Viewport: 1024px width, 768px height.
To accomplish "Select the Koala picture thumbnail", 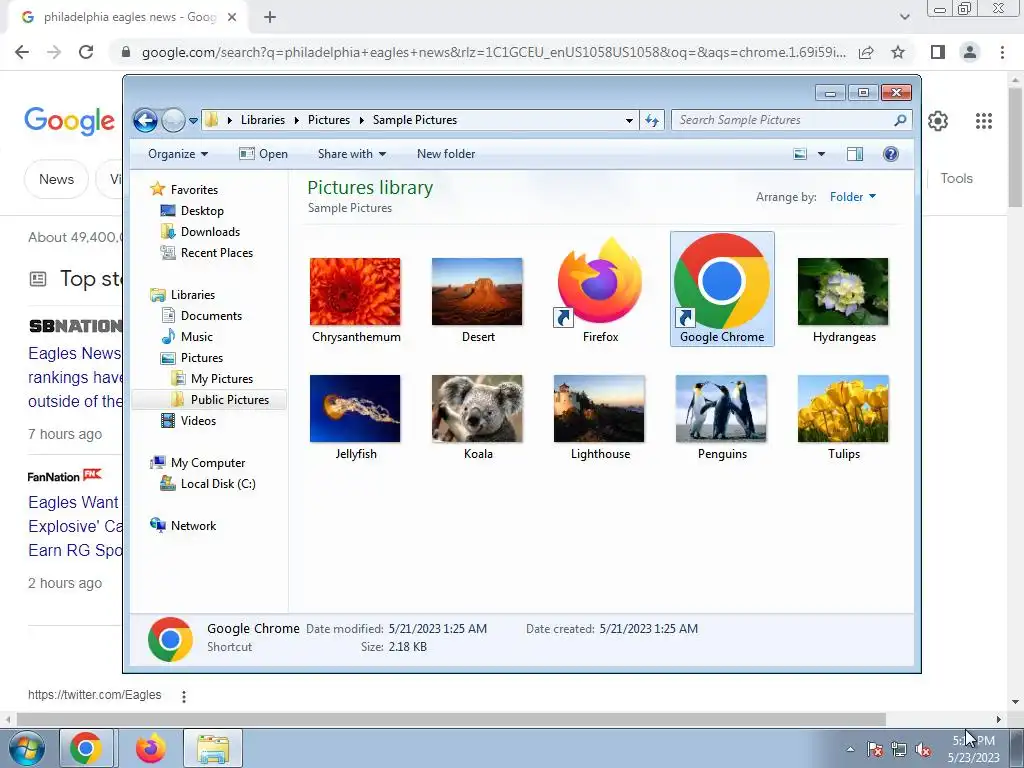I will point(477,409).
